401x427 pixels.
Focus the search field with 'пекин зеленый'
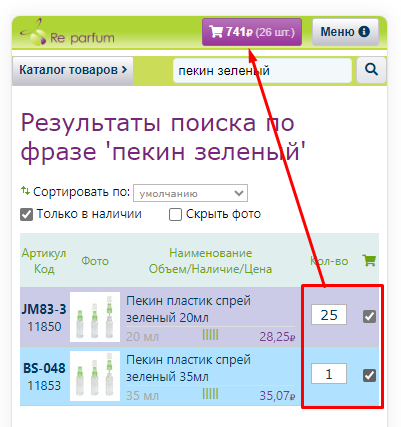(262, 71)
